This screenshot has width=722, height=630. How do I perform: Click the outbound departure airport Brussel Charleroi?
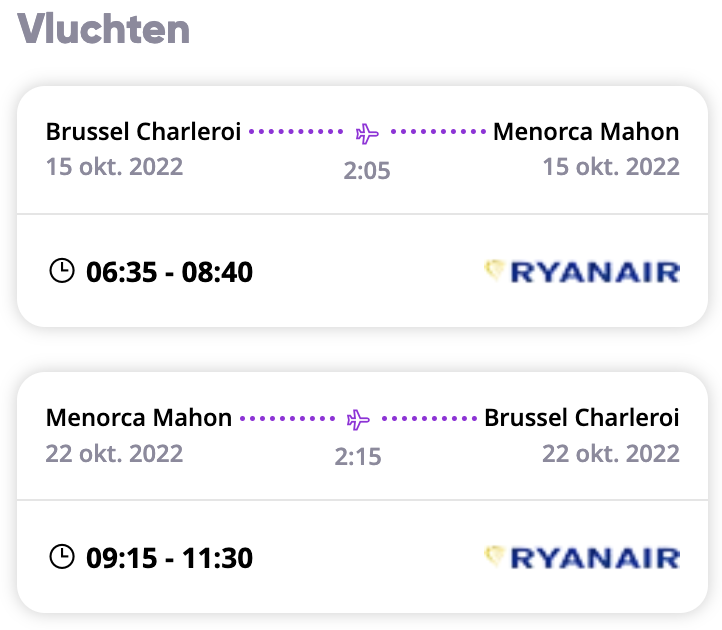[143, 132]
